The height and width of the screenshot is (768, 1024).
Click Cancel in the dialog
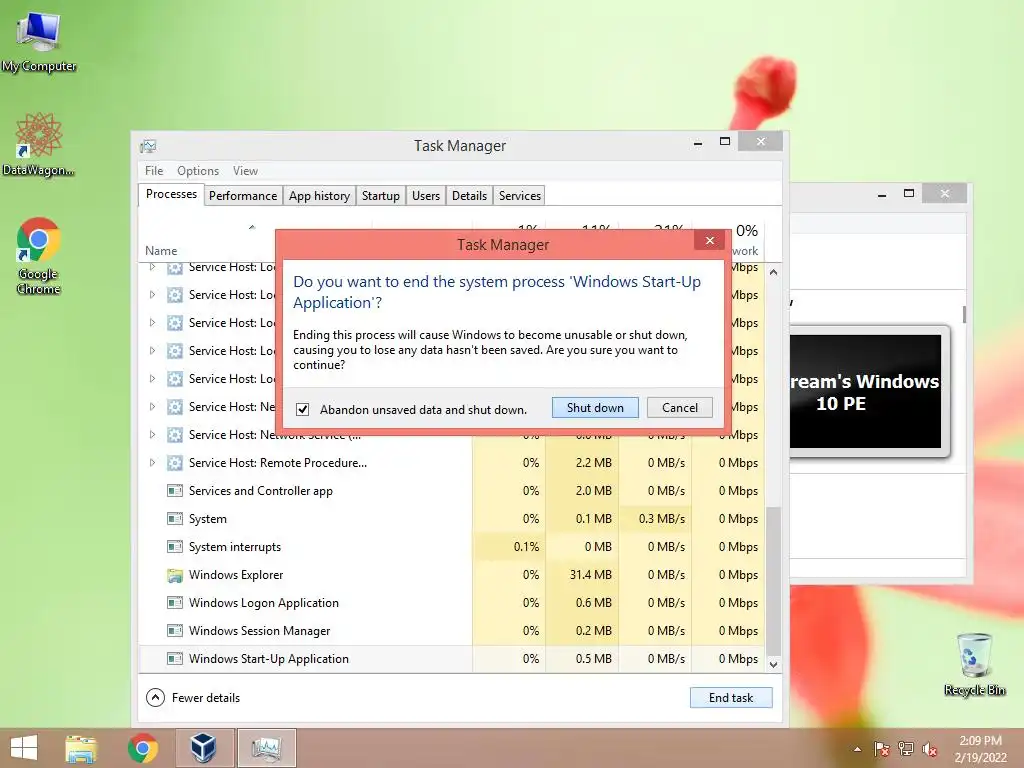(x=680, y=408)
